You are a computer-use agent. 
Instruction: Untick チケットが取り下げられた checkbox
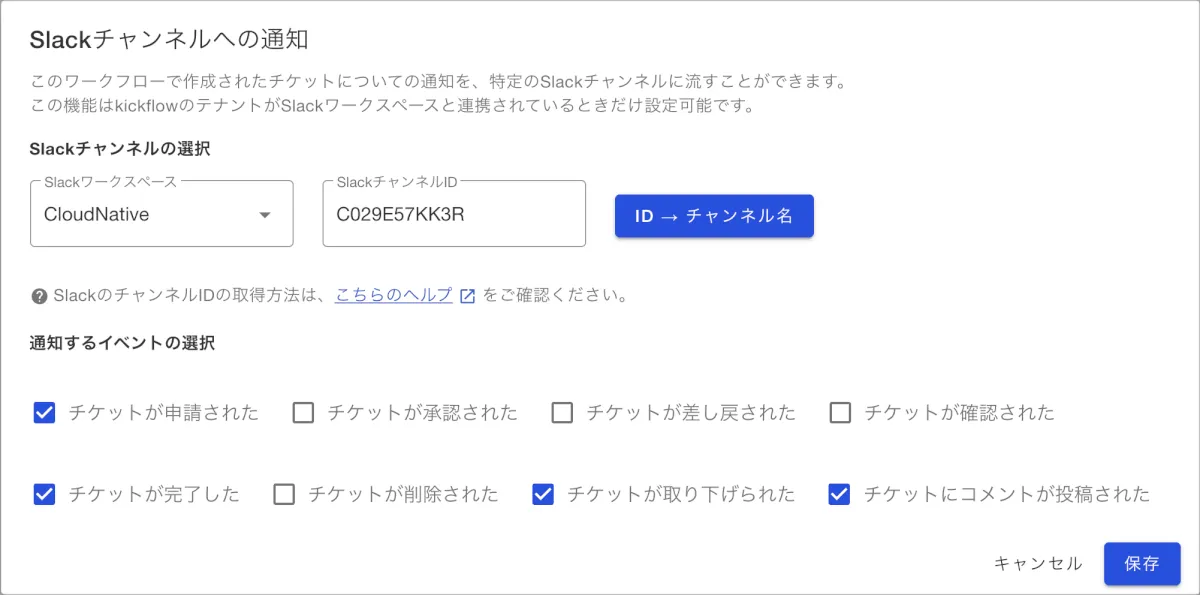coord(543,494)
